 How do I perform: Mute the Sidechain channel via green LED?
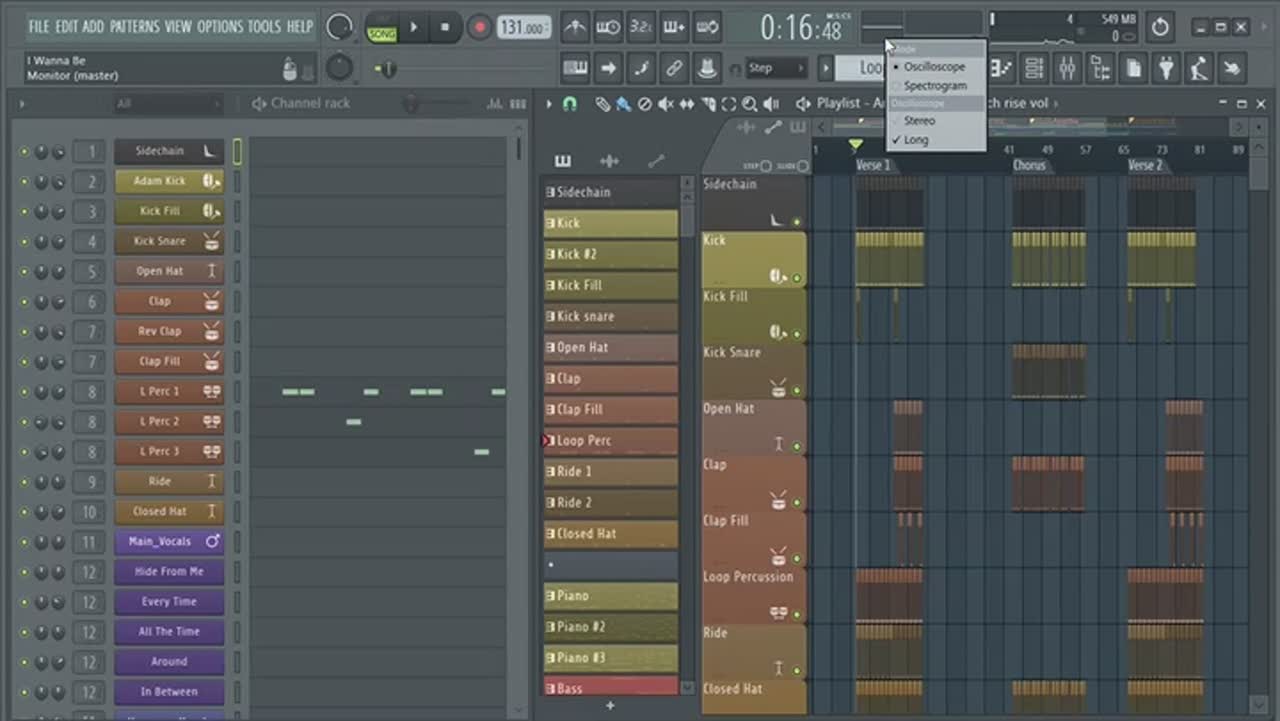(24, 152)
